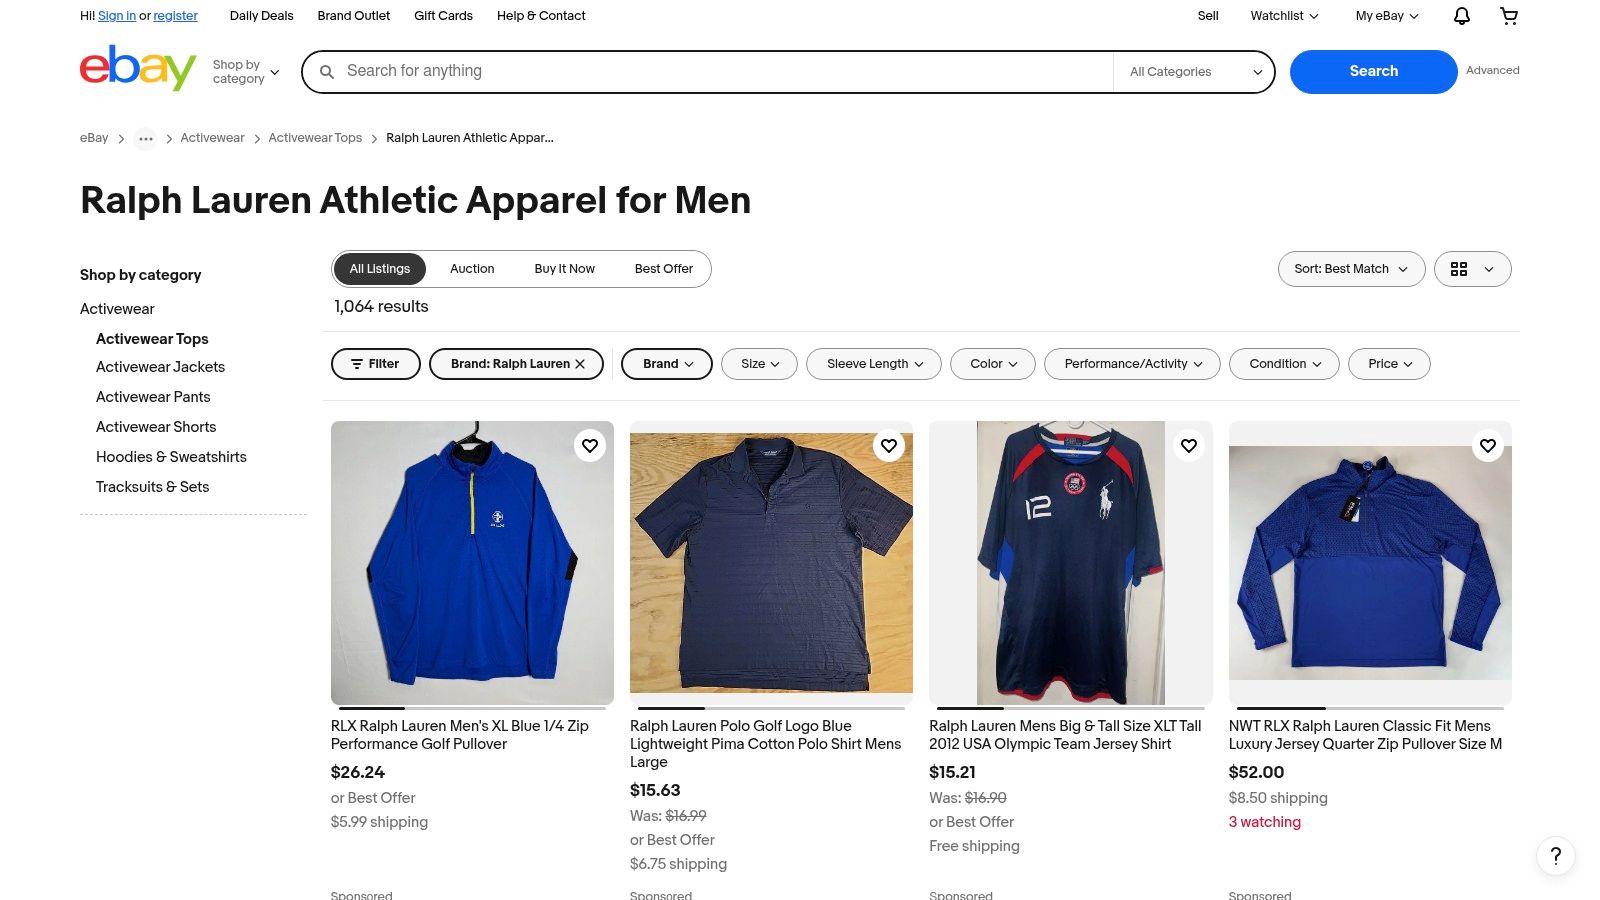The height and width of the screenshot is (900, 1600).
Task: Click the breadcrumb ellipsis icon
Action: [x=146, y=139]
